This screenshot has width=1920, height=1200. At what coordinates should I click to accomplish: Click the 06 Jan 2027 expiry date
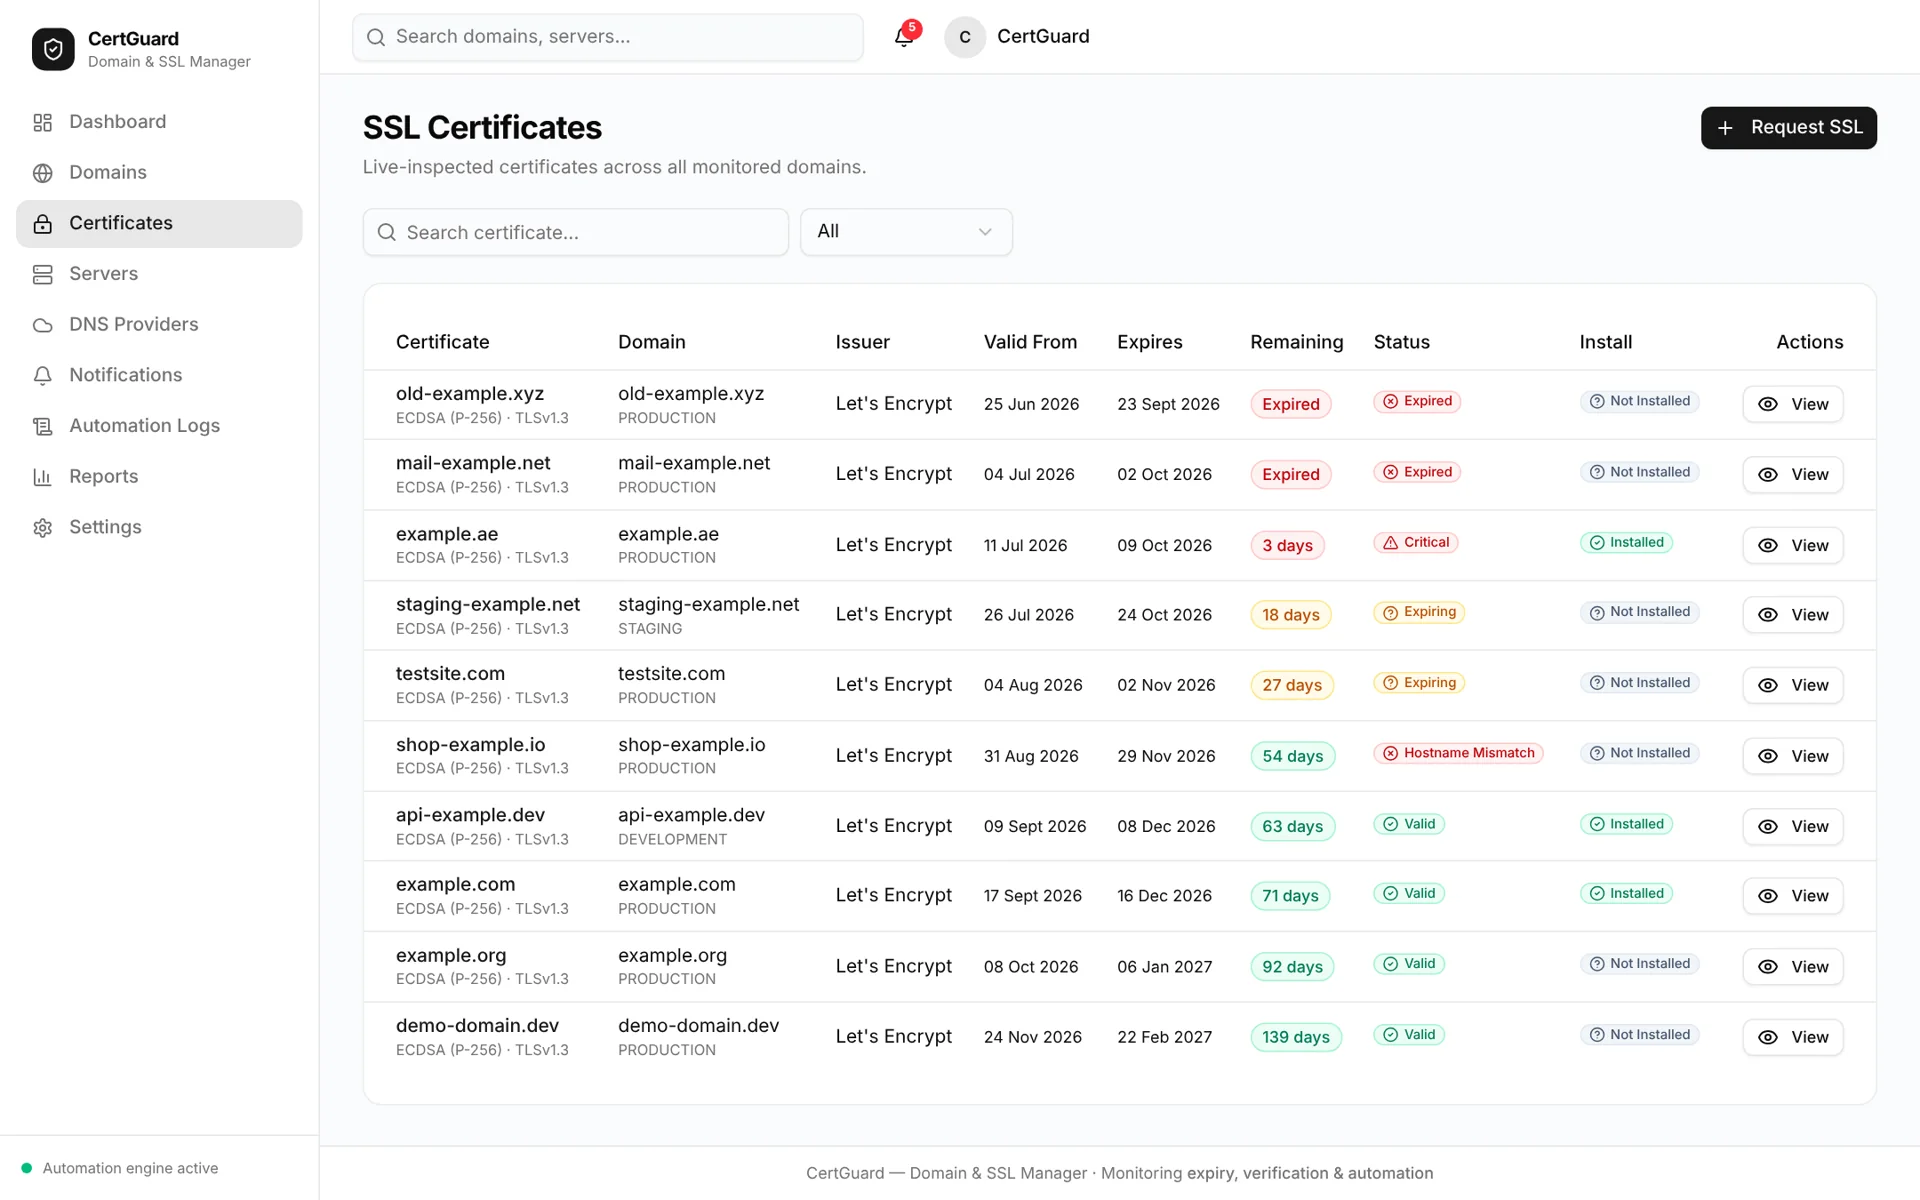[x=1164, y=967]
